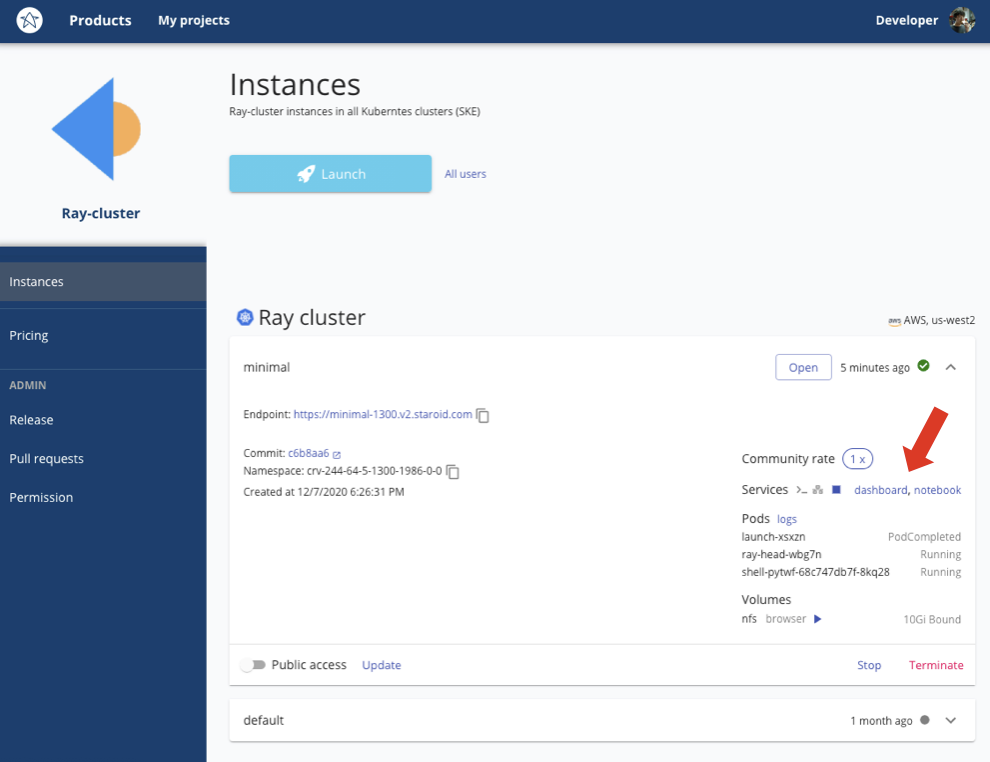Click the 1 x community rate badge
Screen dimensions: 990x762
(857, 459)
